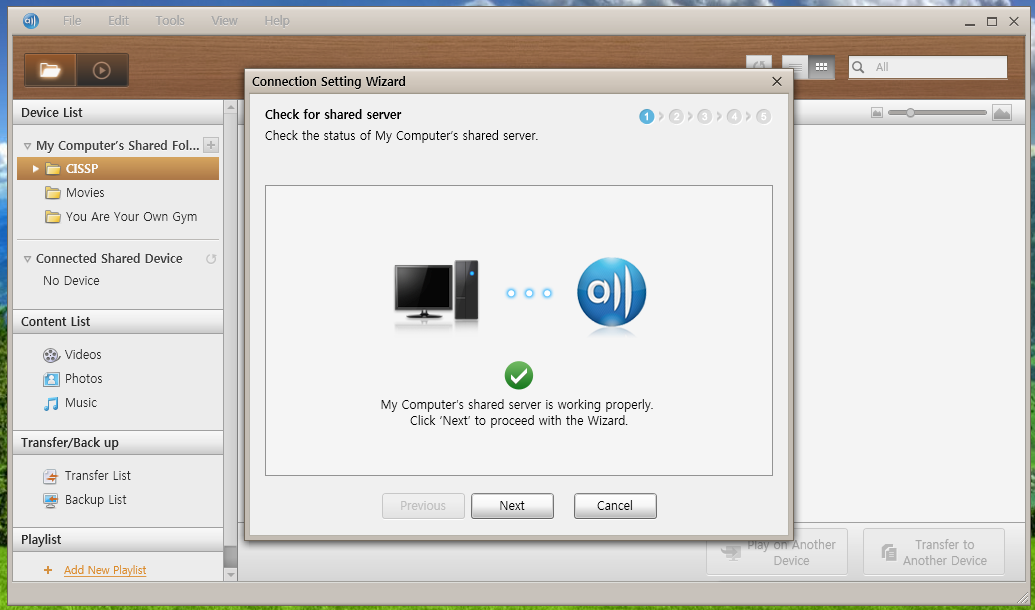Screen dimensions: 1035x610
Task: Click the sidebar scrollbar down arrow
Action: point(230,575)
